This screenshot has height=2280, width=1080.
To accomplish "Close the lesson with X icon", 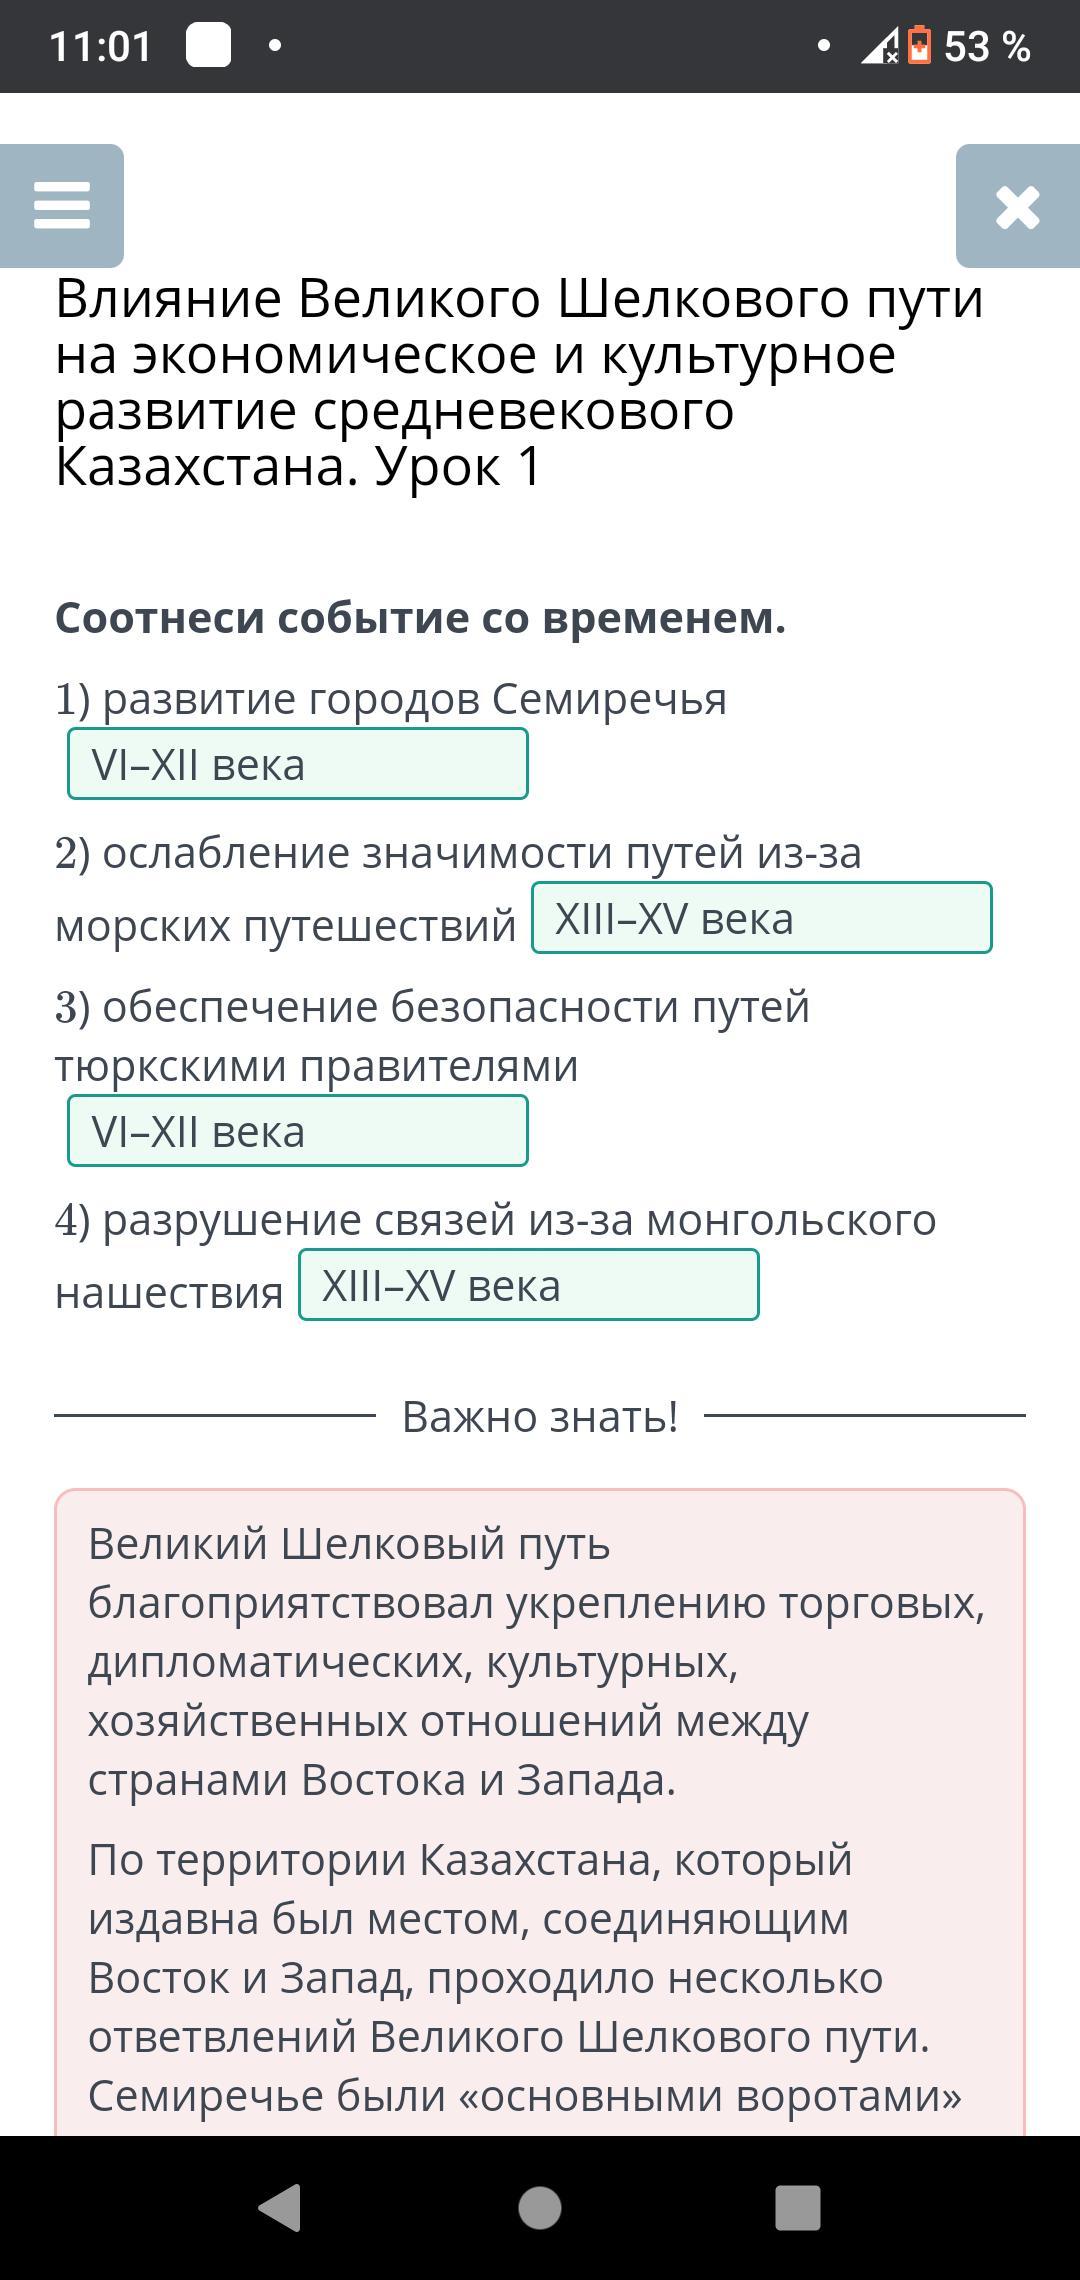I will tap(1017, 207).
